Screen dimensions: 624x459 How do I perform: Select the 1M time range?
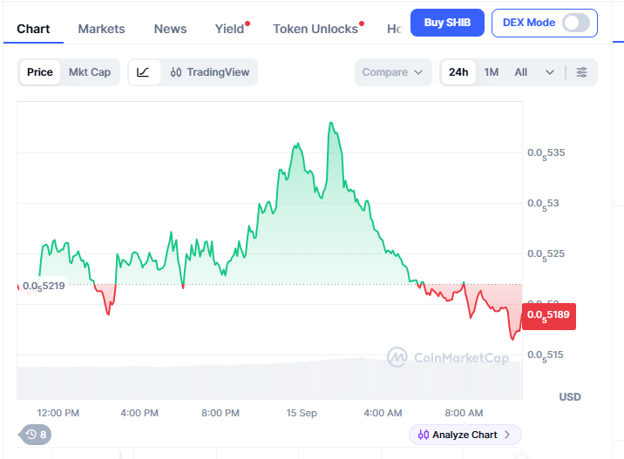point(491,72)
